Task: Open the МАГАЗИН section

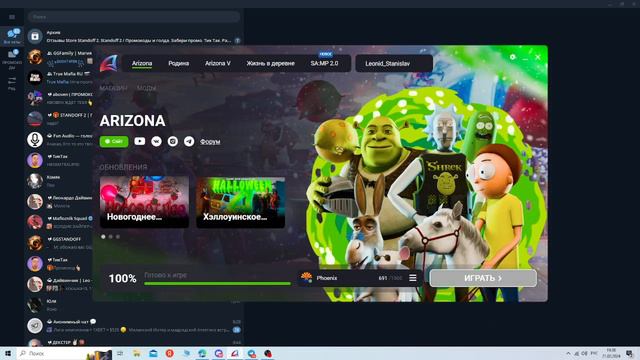Action: coord(113,88)
